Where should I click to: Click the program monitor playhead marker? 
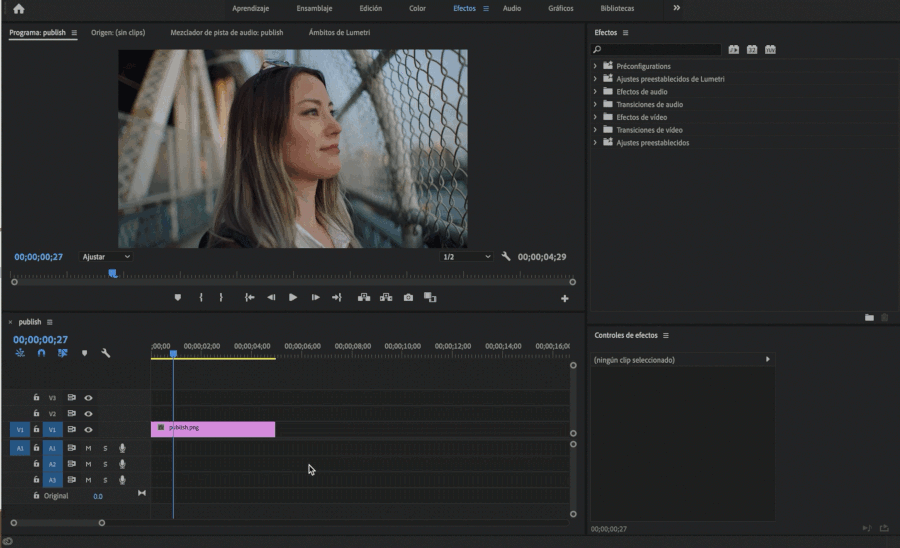tap(112, 273)
